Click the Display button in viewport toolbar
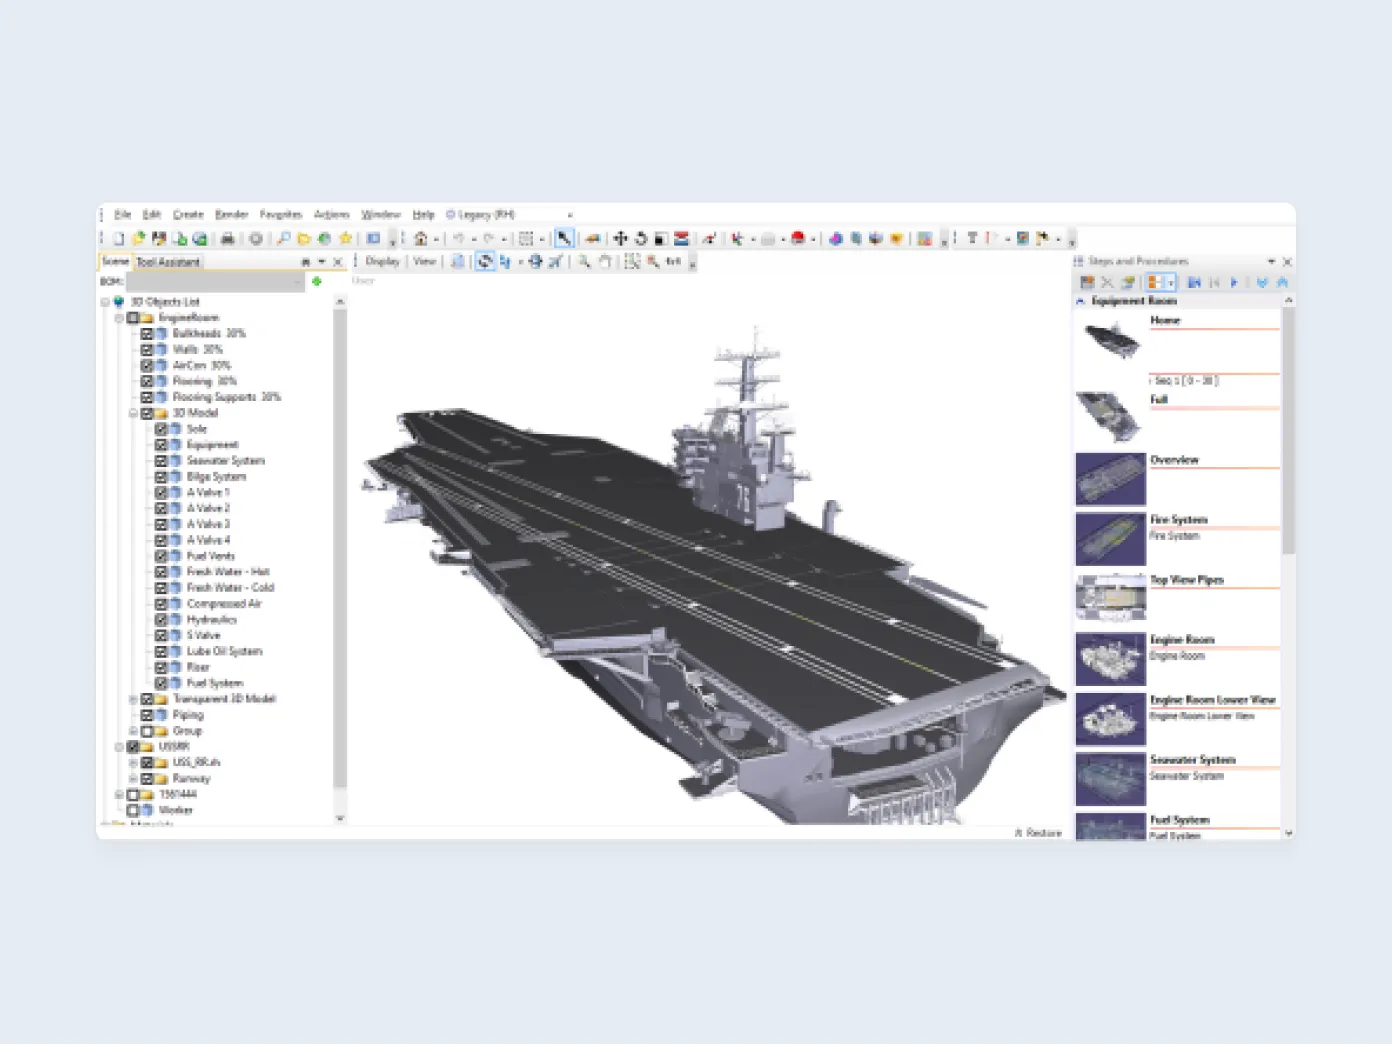Screen dimensions: 1392x1045 (x=383, y=262)
